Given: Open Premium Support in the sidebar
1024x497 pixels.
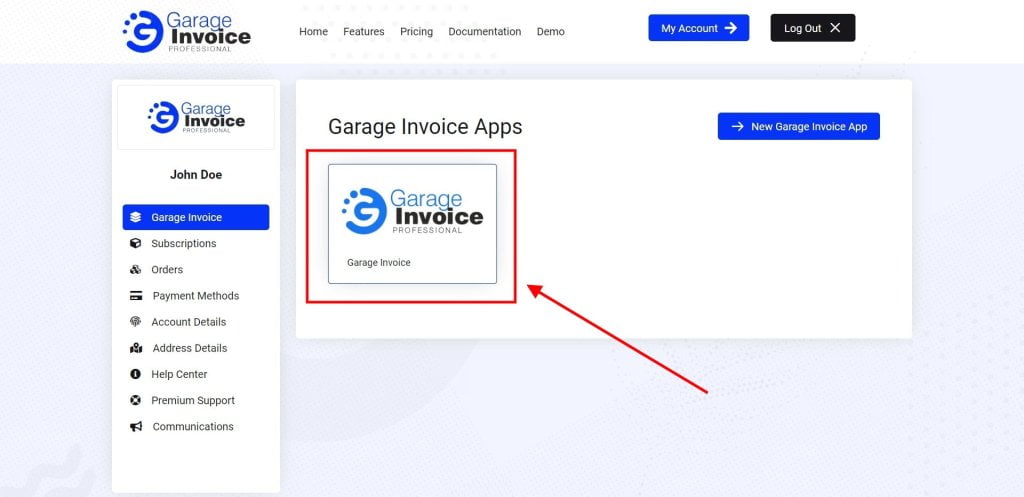Looking at the screenshot, I should click(x=193, y=400).
